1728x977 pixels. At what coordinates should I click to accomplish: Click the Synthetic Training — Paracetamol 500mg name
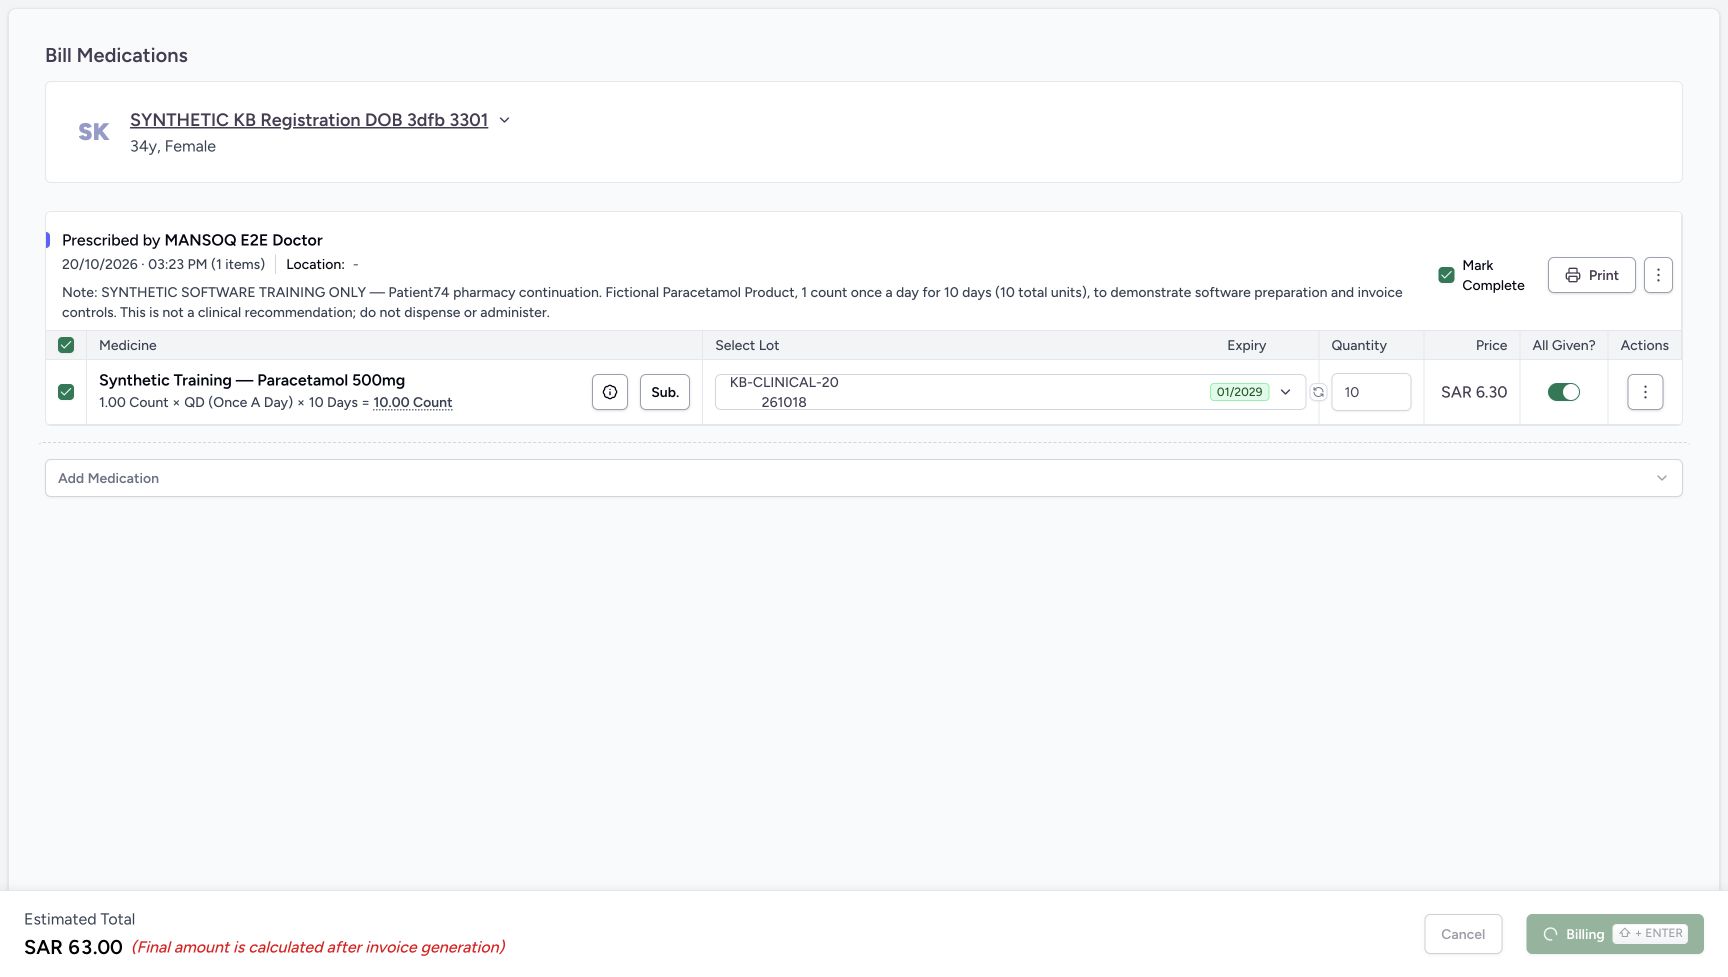(x=252, y=380)
